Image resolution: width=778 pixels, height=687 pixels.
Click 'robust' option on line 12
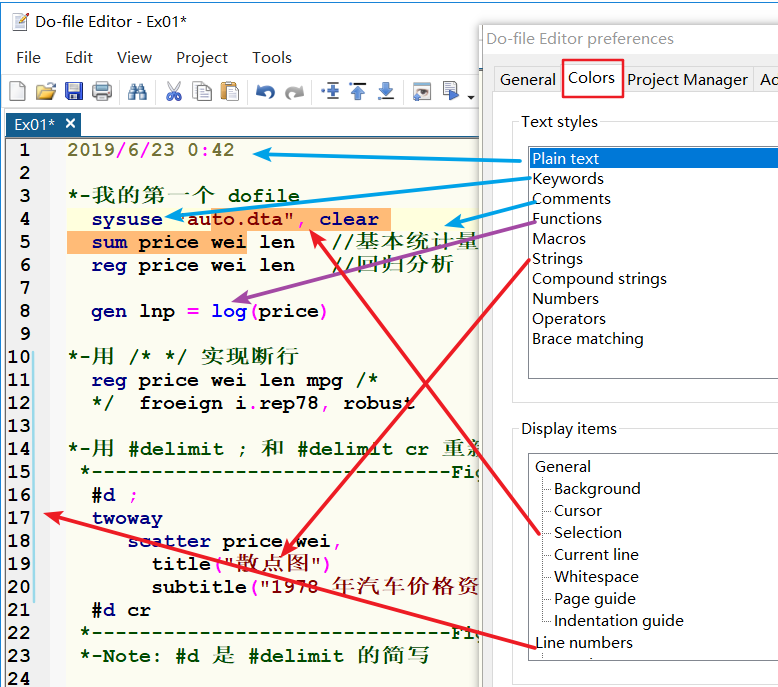[379, 403]
